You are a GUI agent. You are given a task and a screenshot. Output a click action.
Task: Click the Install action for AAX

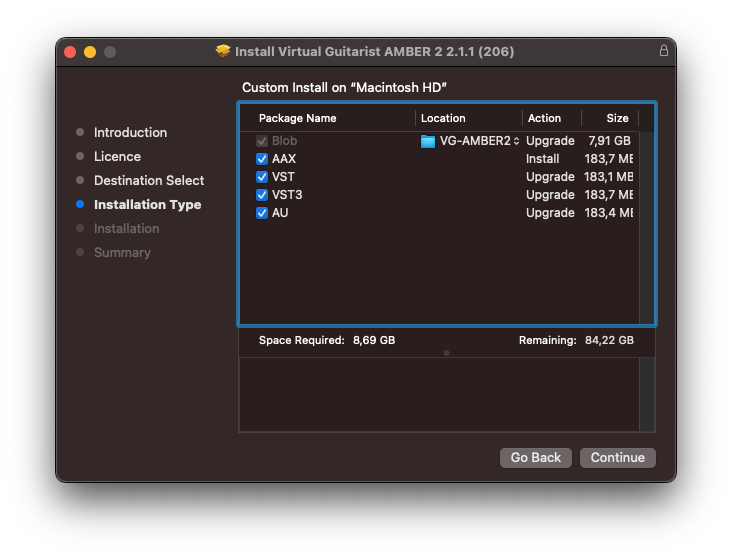click(542, 159)
